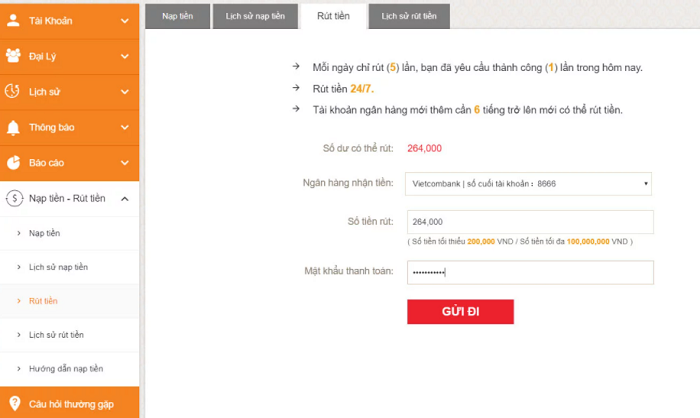Image resolution: width=700 pixels, height=418 pixels.
Task: Switch to the Lịch sử nạp tiền tab
Action: [253, 15]
